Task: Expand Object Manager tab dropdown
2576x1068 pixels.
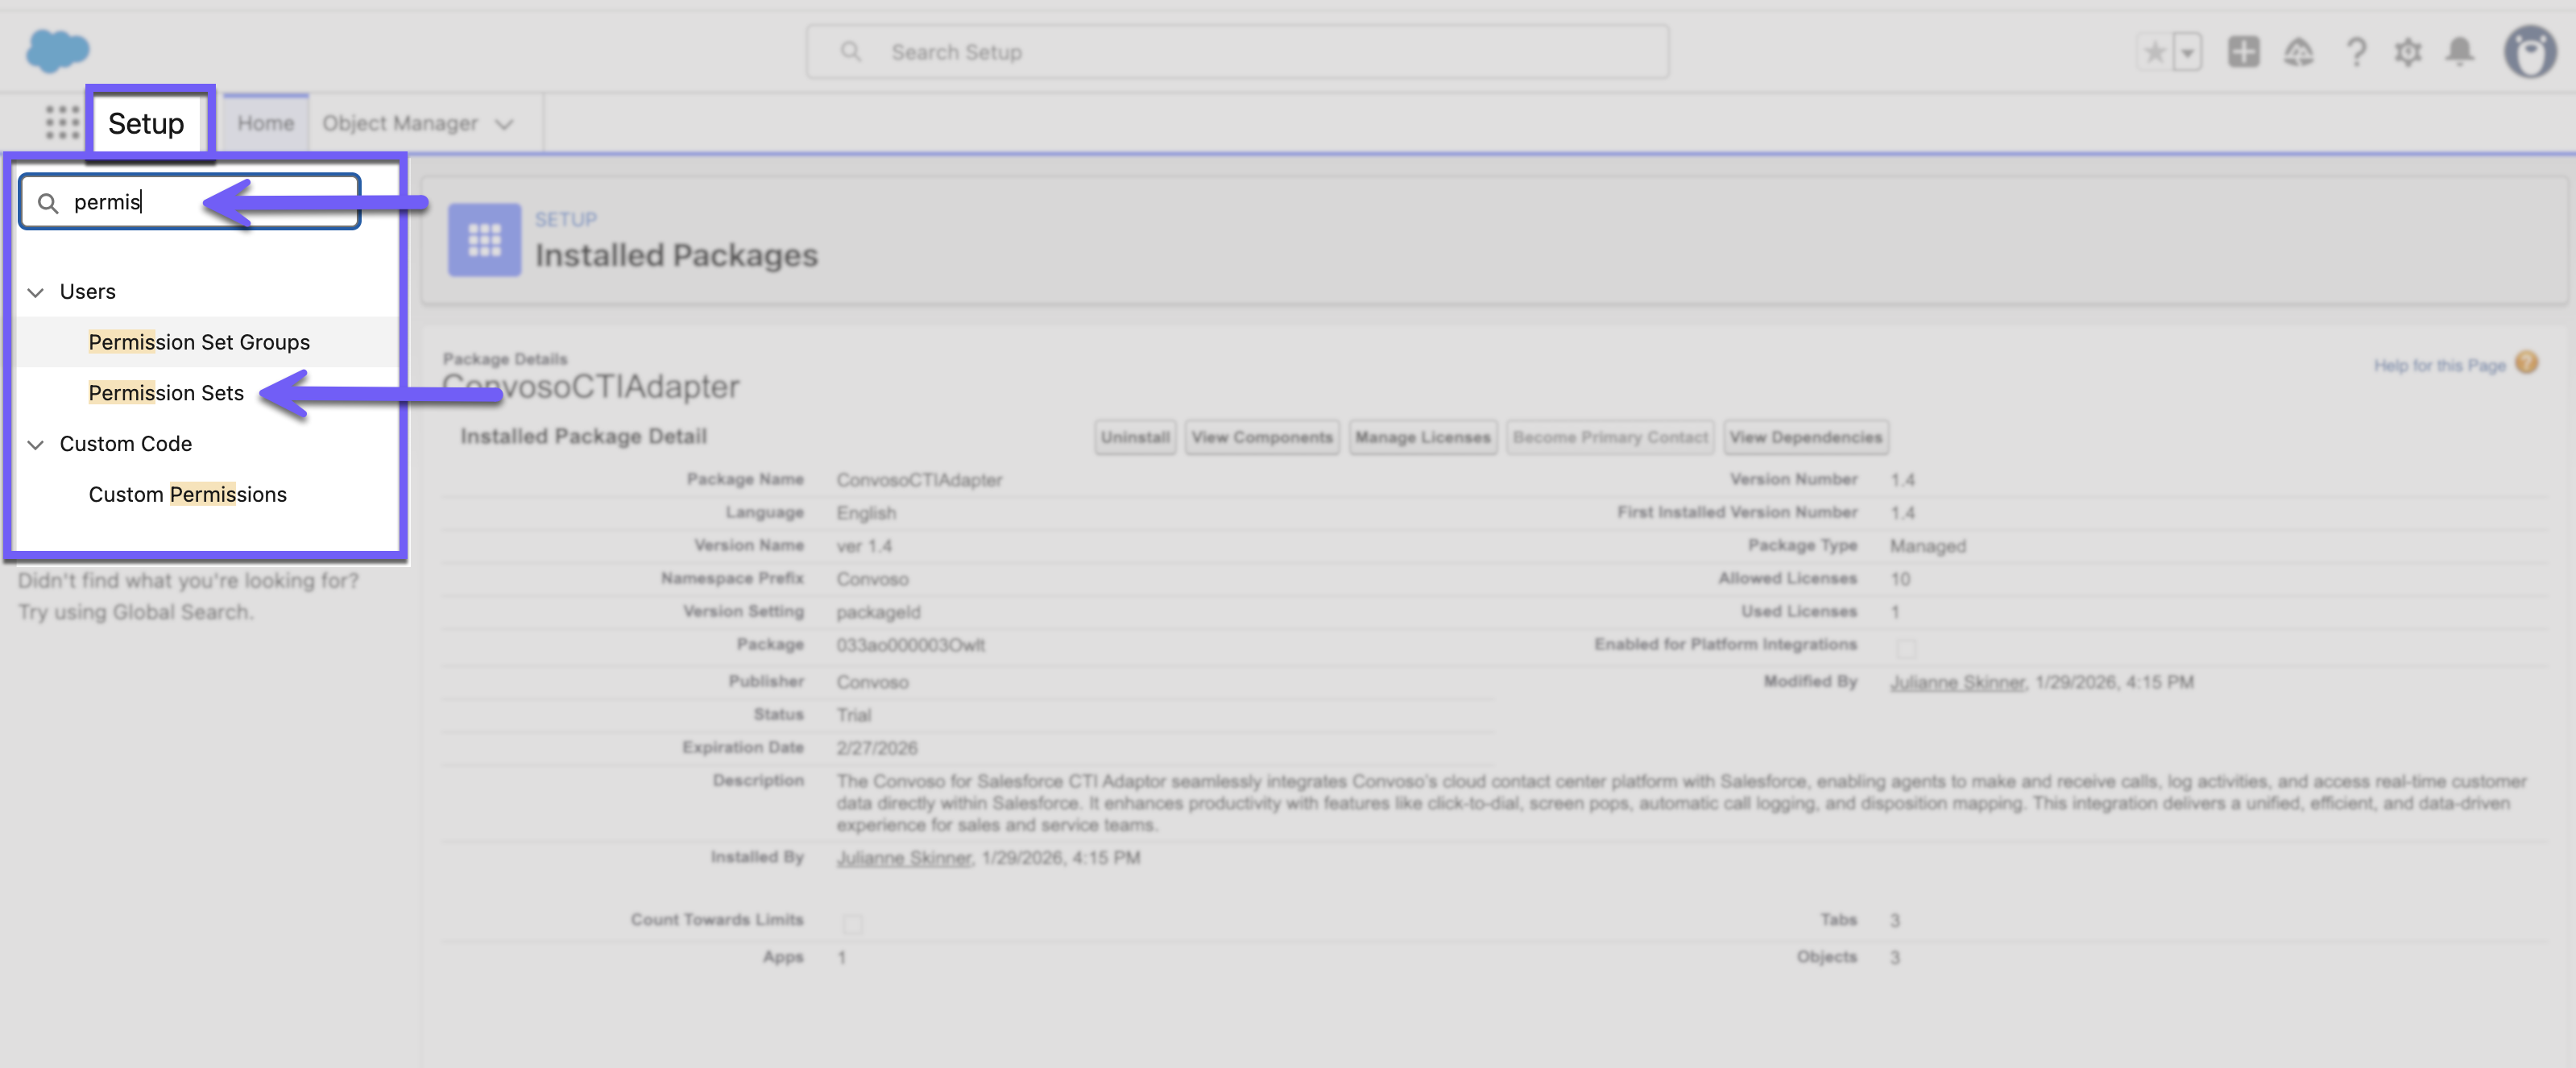Action: (504, 124)
